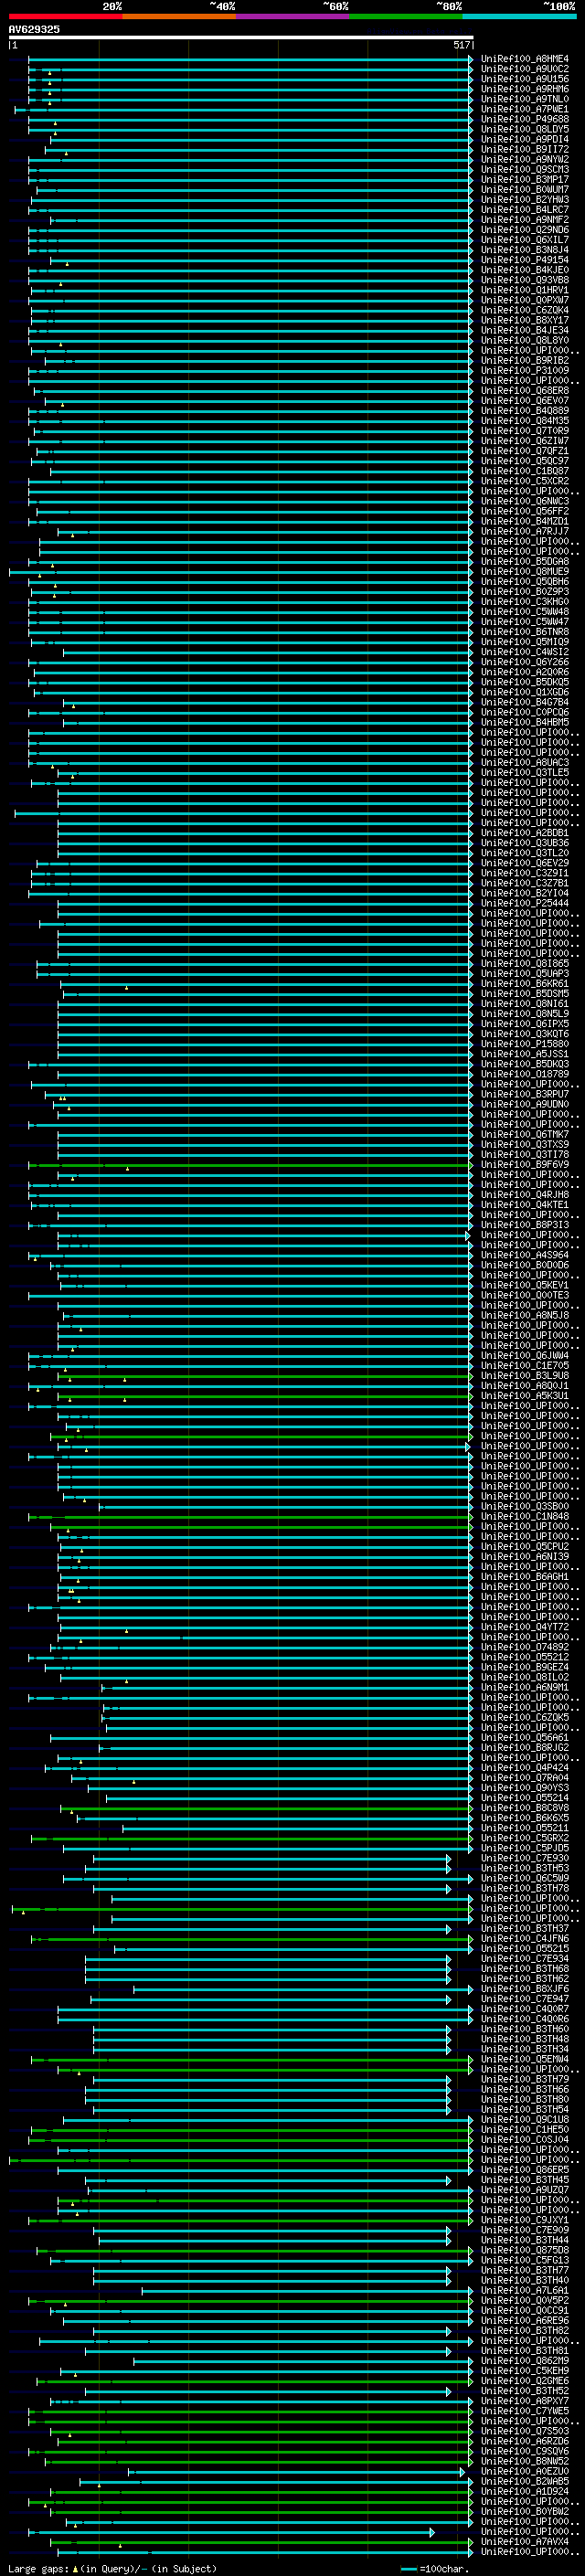Click UniRef100_Q5QC97 label

[x=525, y=461]
